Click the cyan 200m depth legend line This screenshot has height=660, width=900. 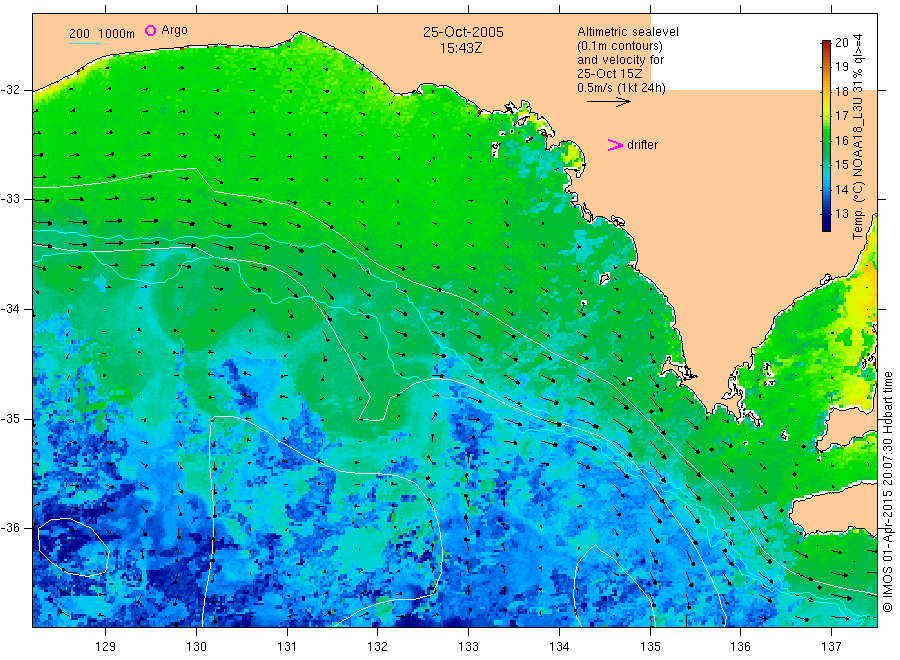click(x=84, y=43)
